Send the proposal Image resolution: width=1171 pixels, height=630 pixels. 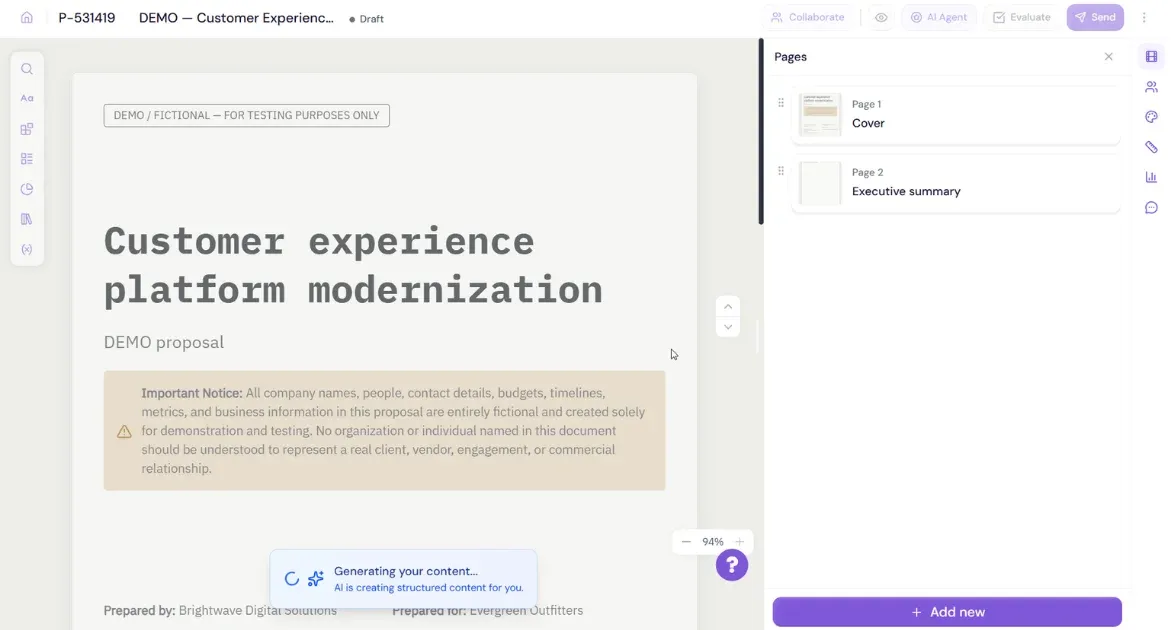coord(1095,17)
